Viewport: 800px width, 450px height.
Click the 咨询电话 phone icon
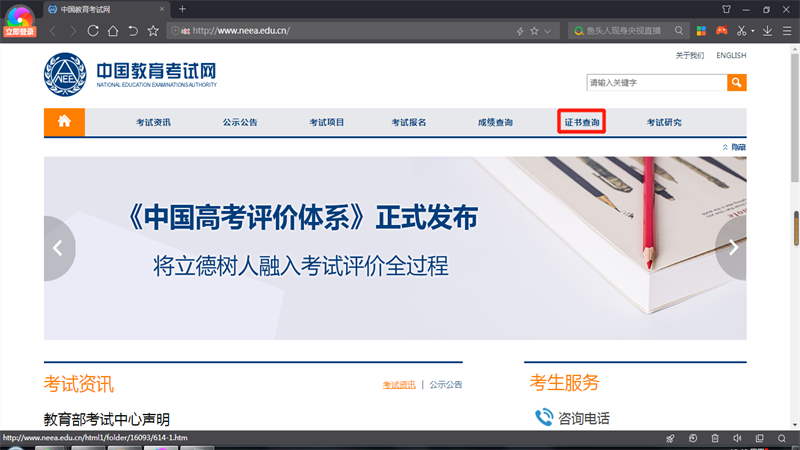[x=544, y=417]
